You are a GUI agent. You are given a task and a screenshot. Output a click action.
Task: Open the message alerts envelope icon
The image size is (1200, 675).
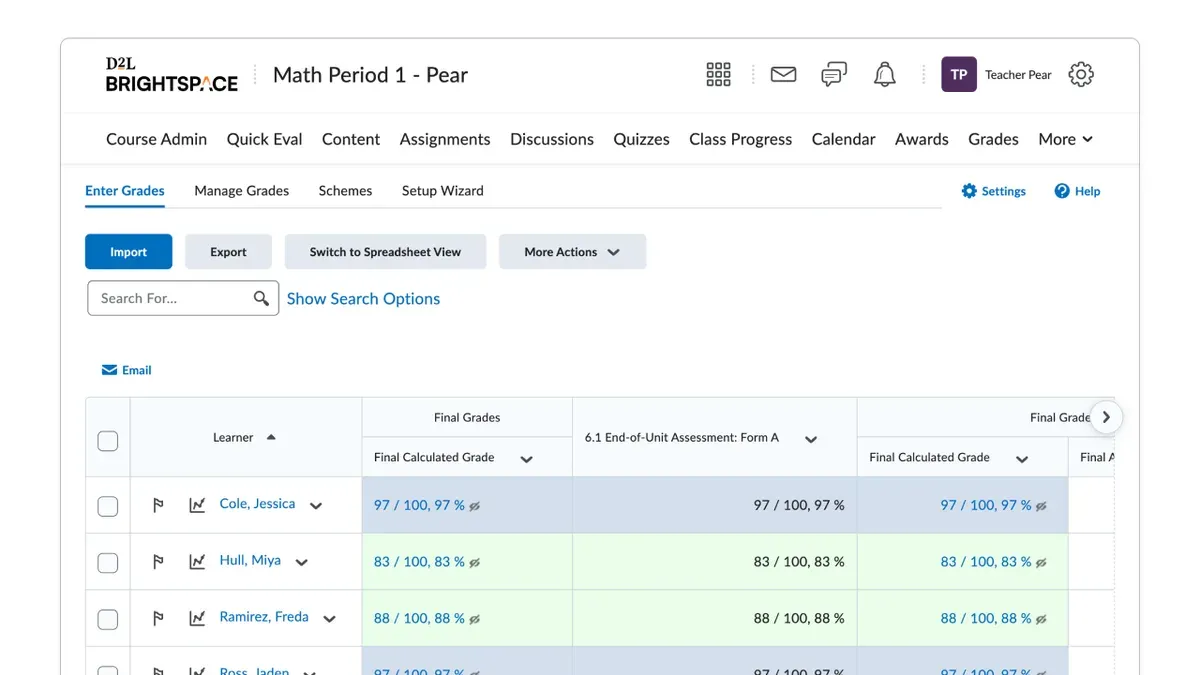[x=783, y=75]
